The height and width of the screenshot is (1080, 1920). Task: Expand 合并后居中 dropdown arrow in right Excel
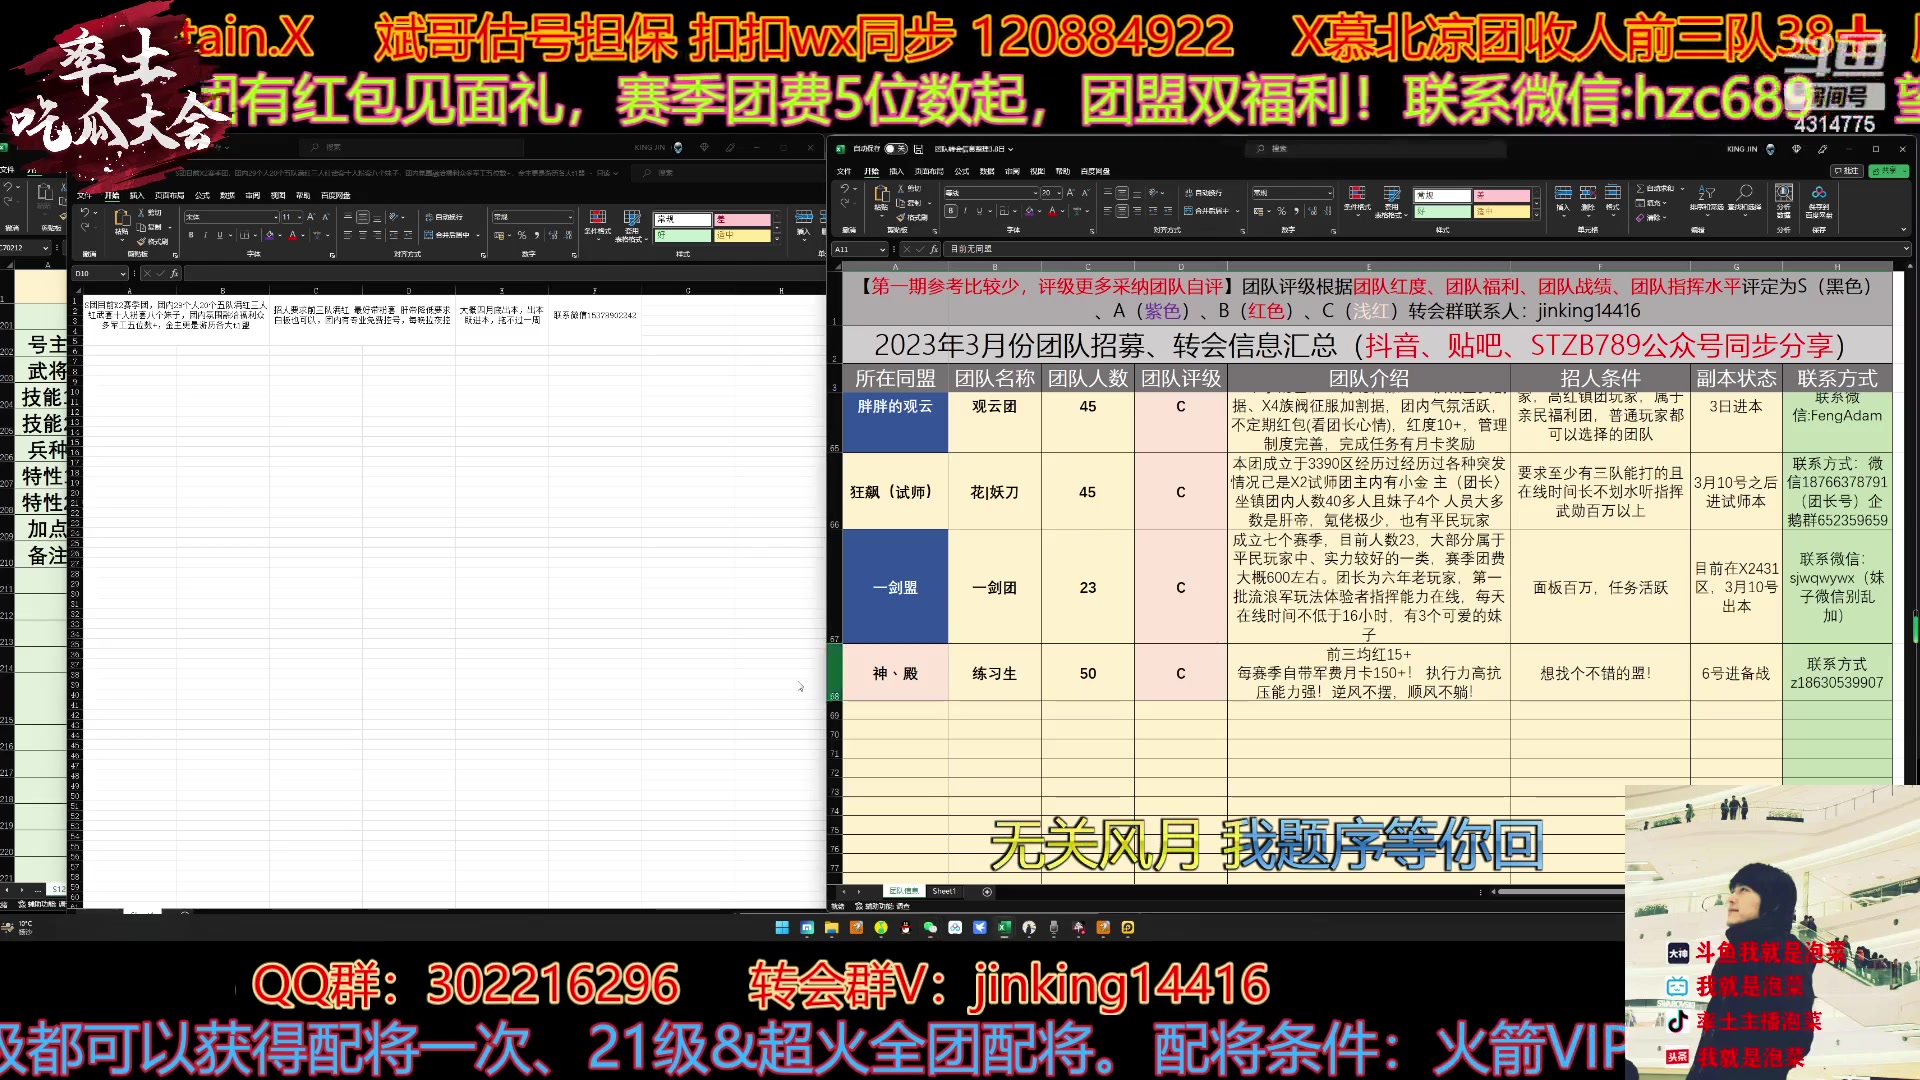tap(1238, 211)
